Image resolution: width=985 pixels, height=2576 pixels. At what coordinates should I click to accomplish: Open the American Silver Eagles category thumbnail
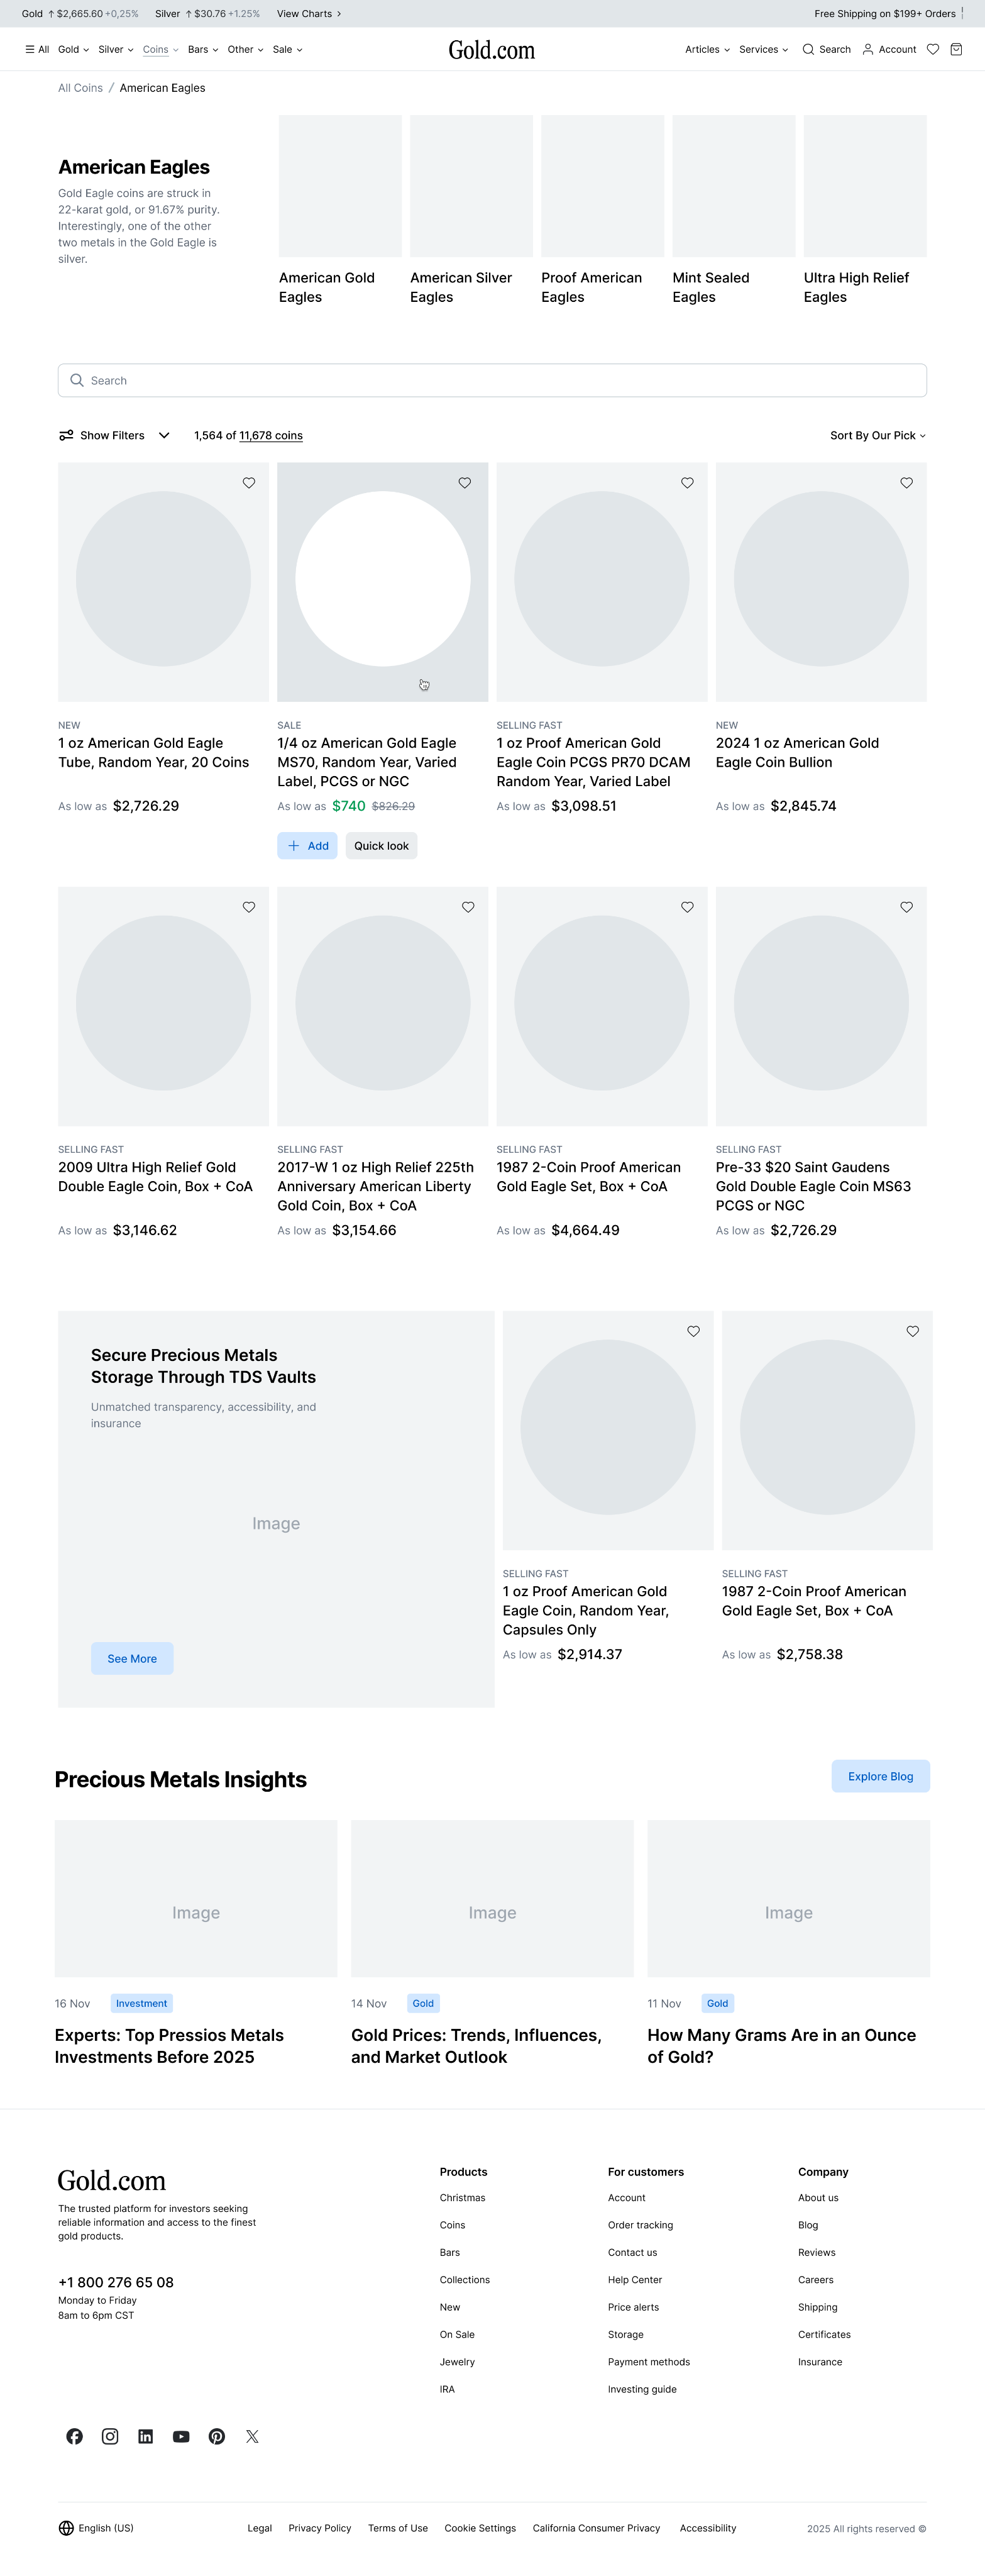pos(471,186)
